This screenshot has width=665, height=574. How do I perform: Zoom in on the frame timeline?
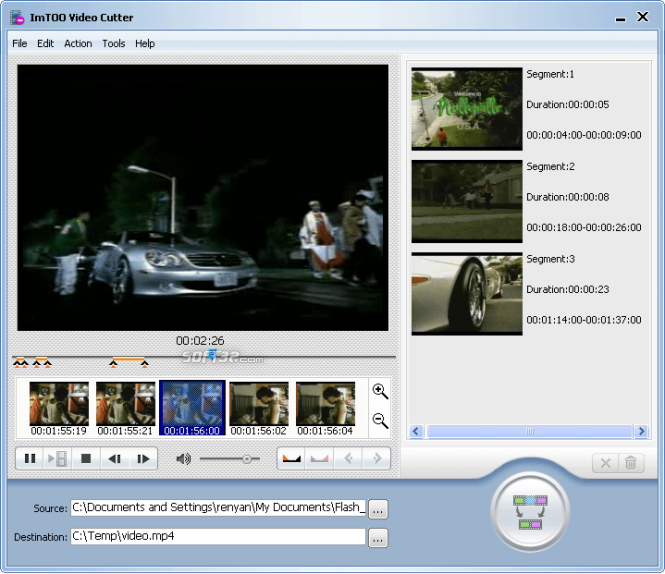coord(380,391)
